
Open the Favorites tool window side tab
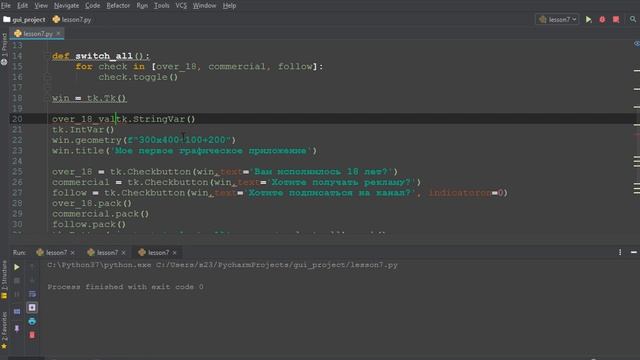tap(4, 330)
